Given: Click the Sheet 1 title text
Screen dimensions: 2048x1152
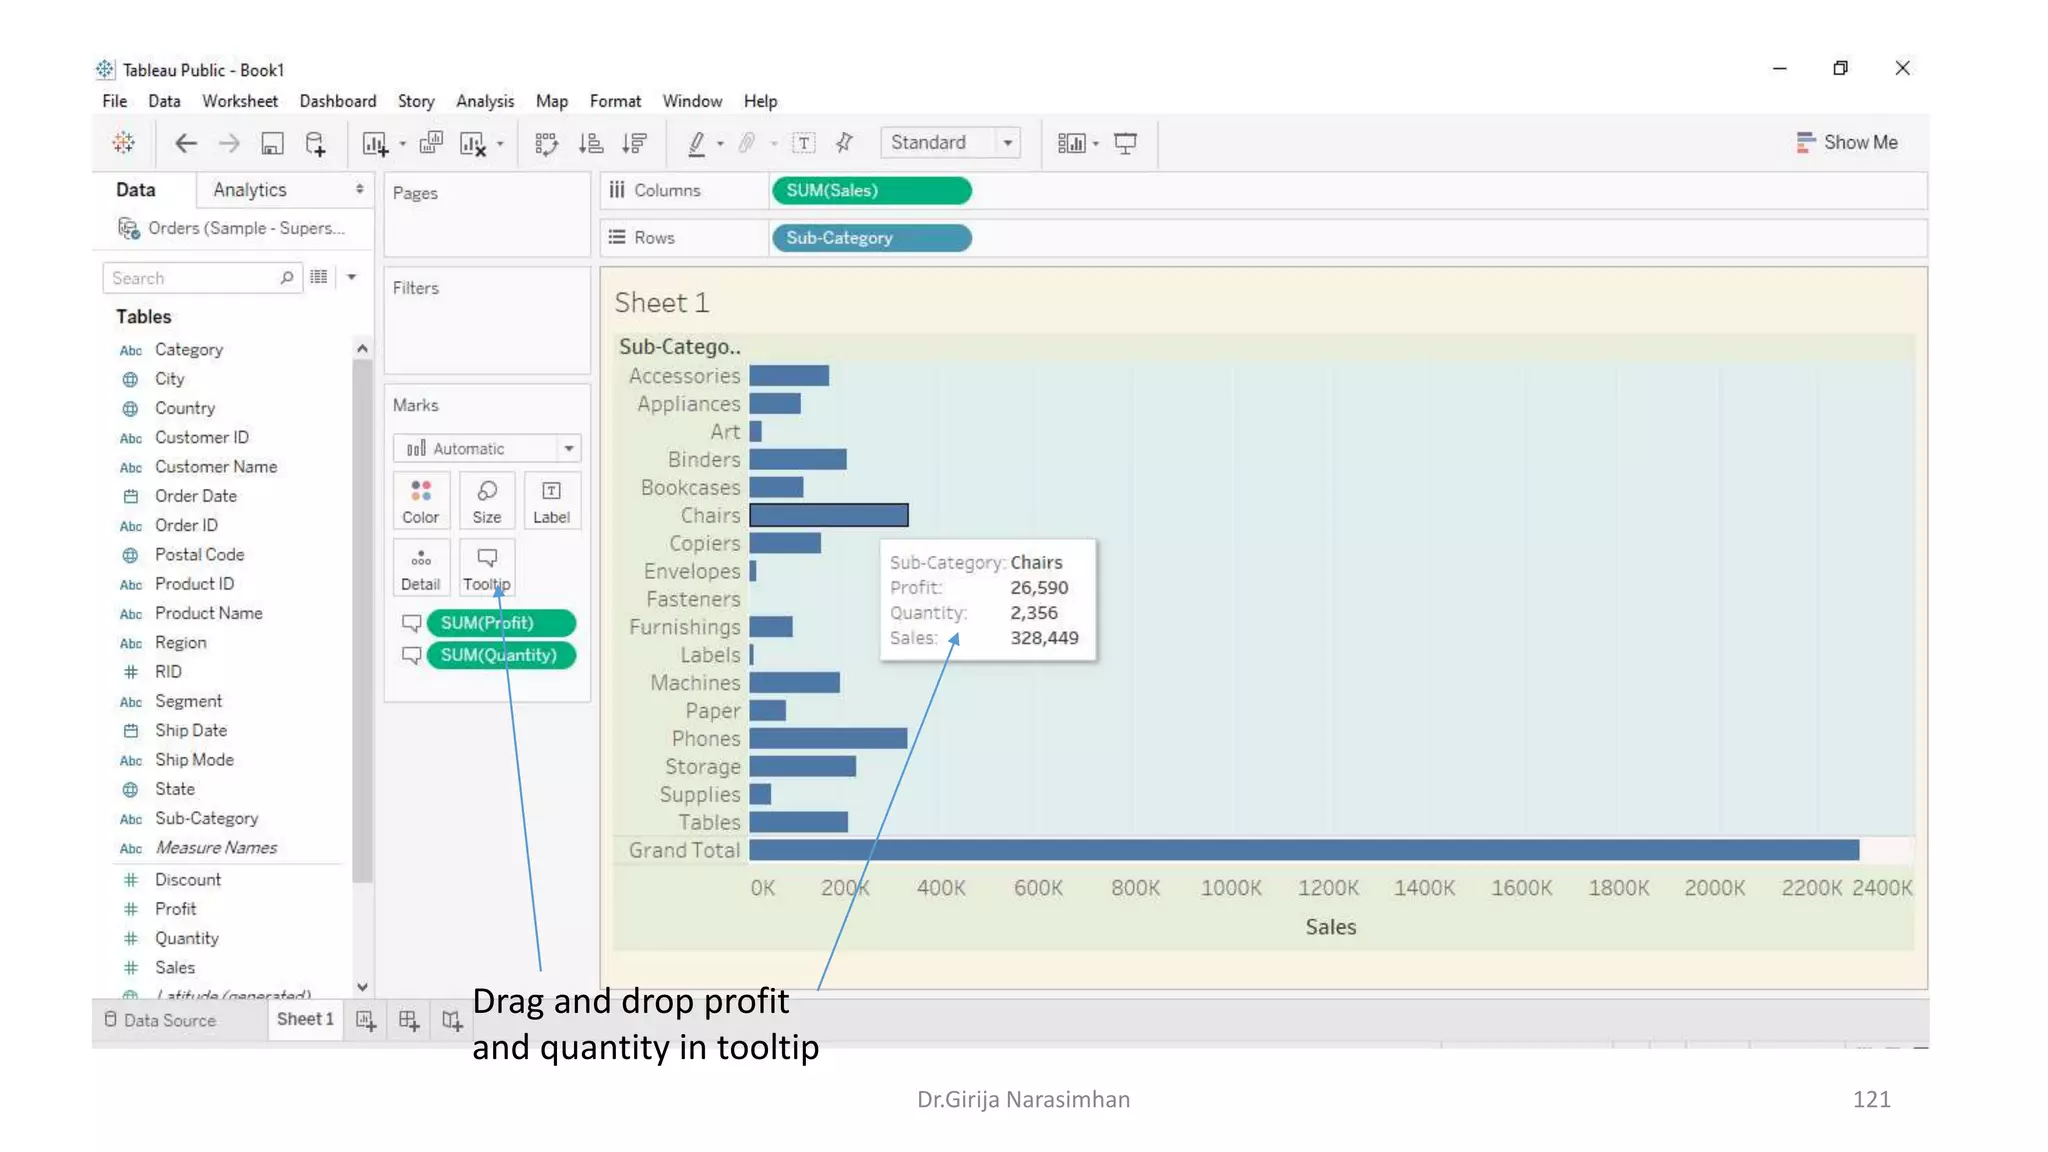Looking at the screenshot, I should (x=662, y=302).
